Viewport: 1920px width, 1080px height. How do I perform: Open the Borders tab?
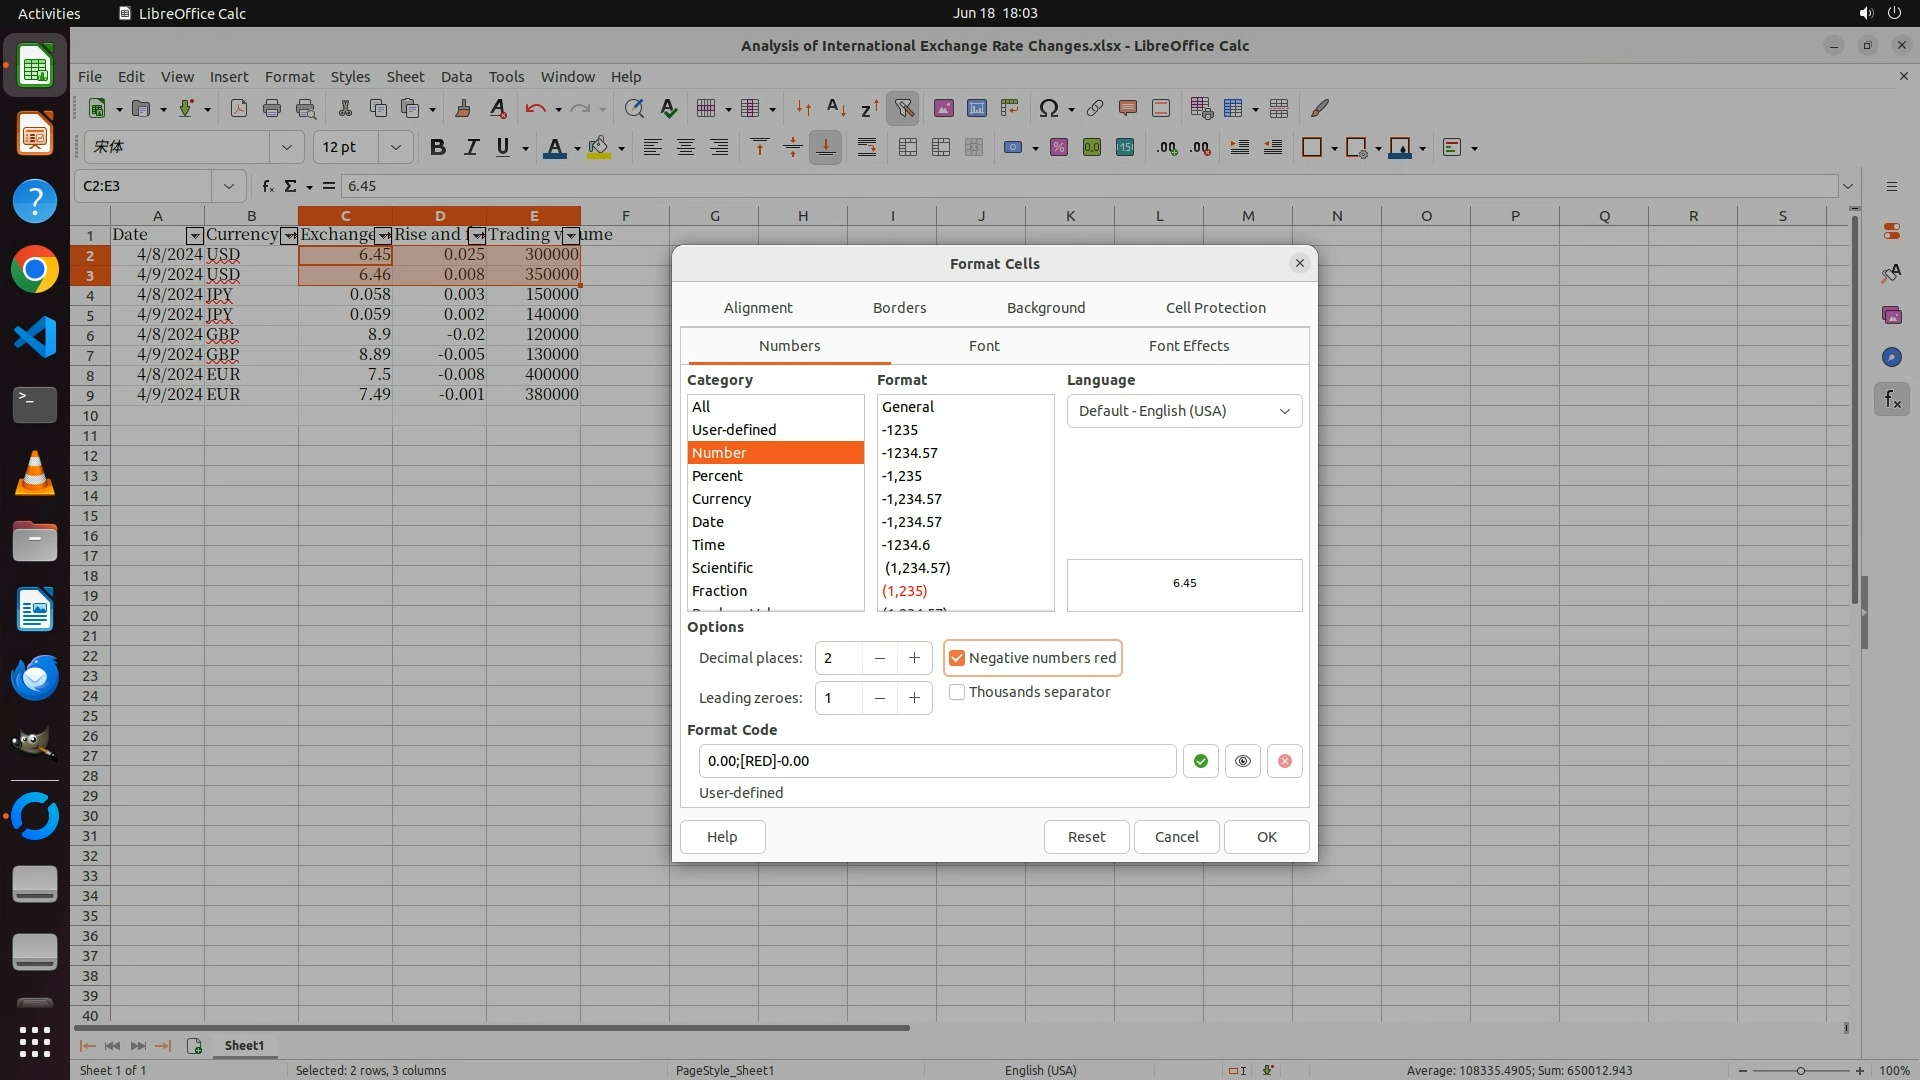tap(899, 308)
